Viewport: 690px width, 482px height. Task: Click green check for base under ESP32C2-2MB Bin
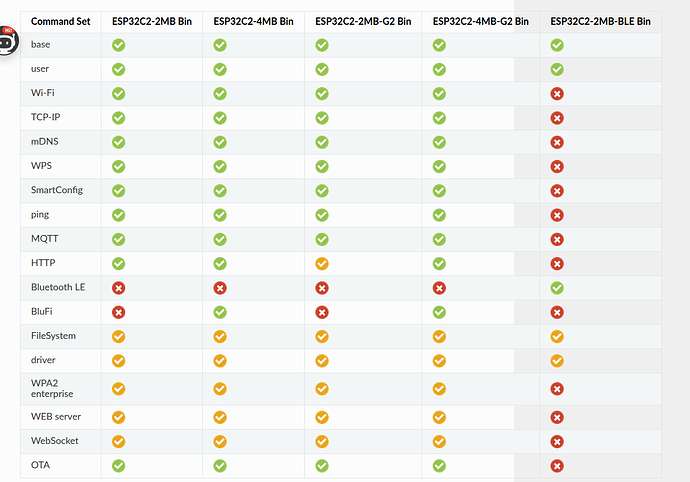tap(119, 45)
